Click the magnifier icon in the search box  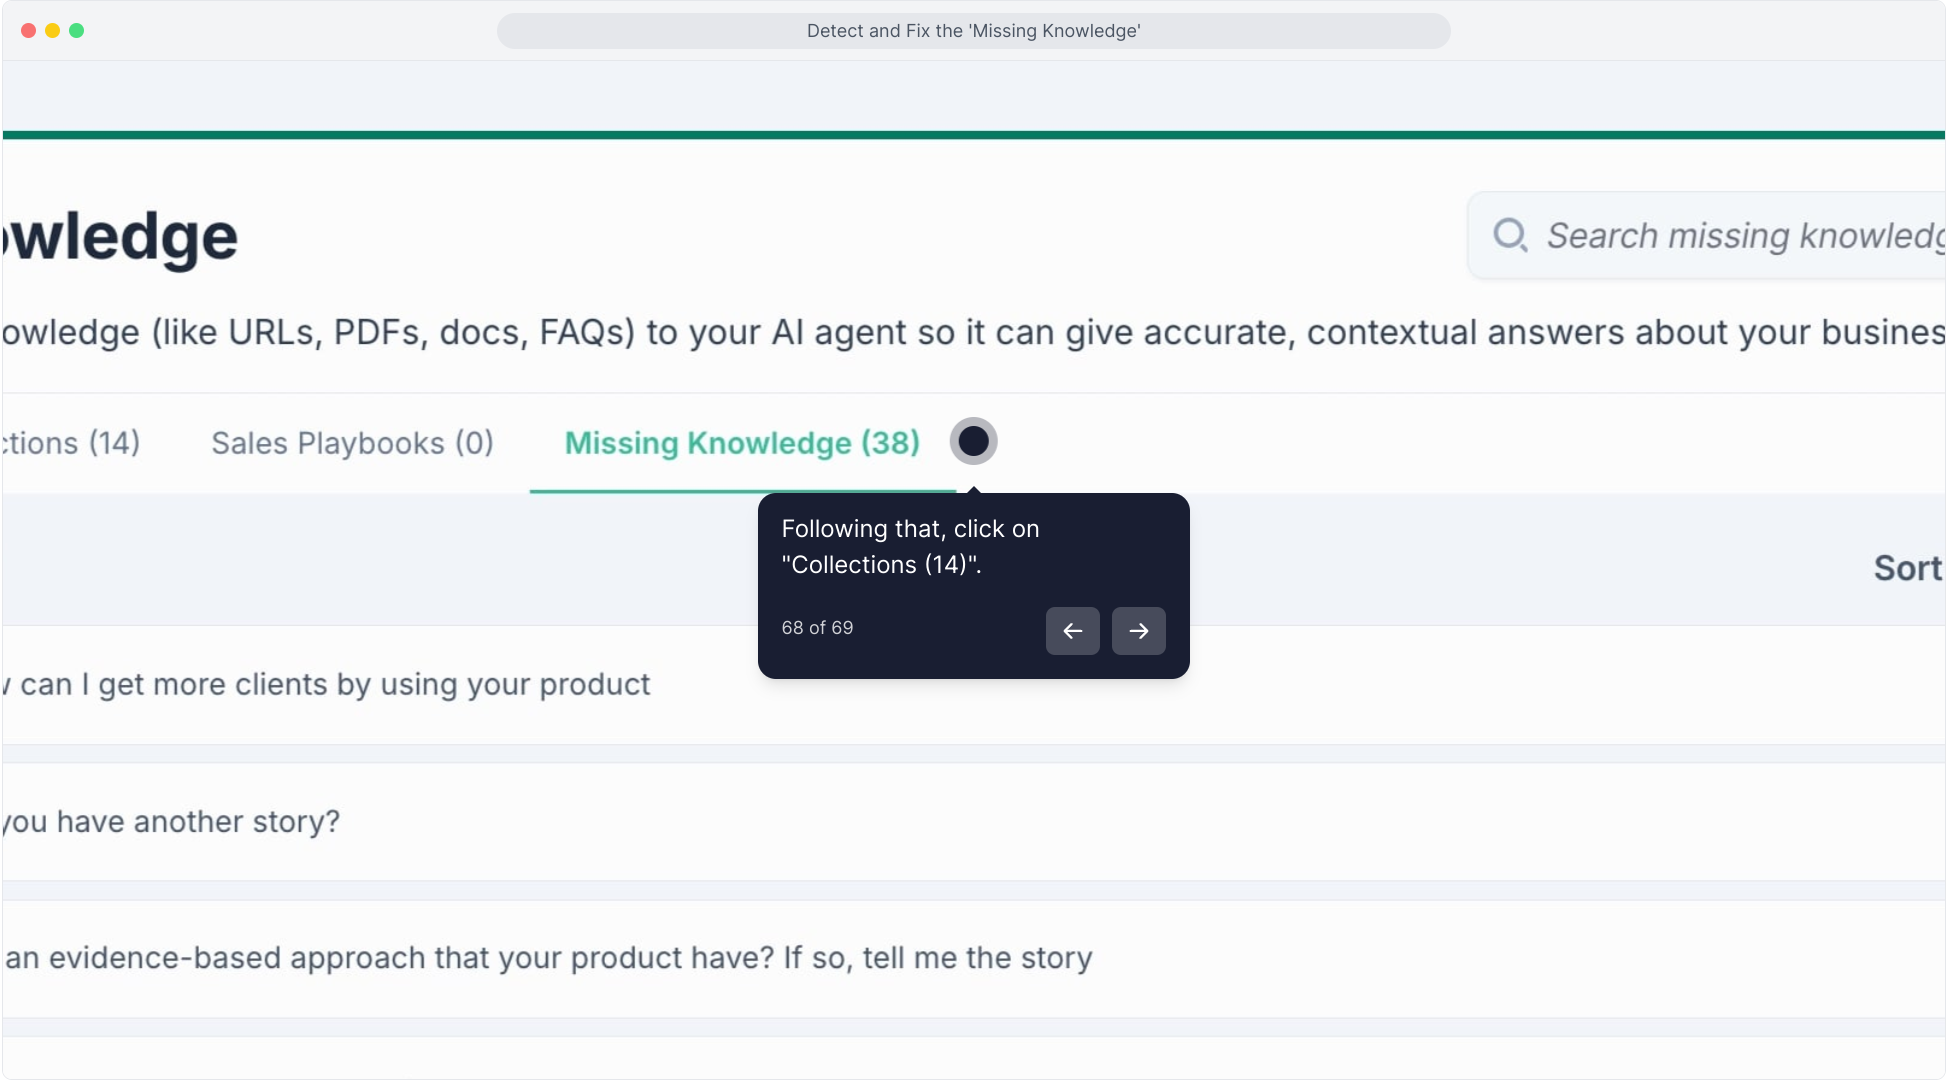point(1509,235)
